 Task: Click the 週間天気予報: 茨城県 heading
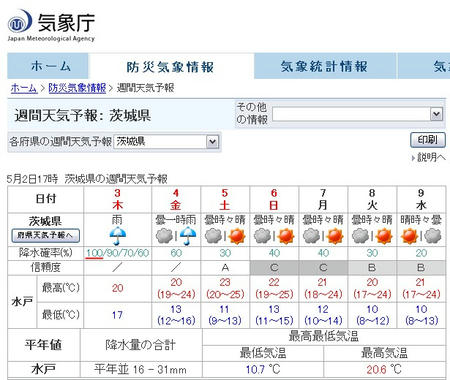(x=83, y=116)
